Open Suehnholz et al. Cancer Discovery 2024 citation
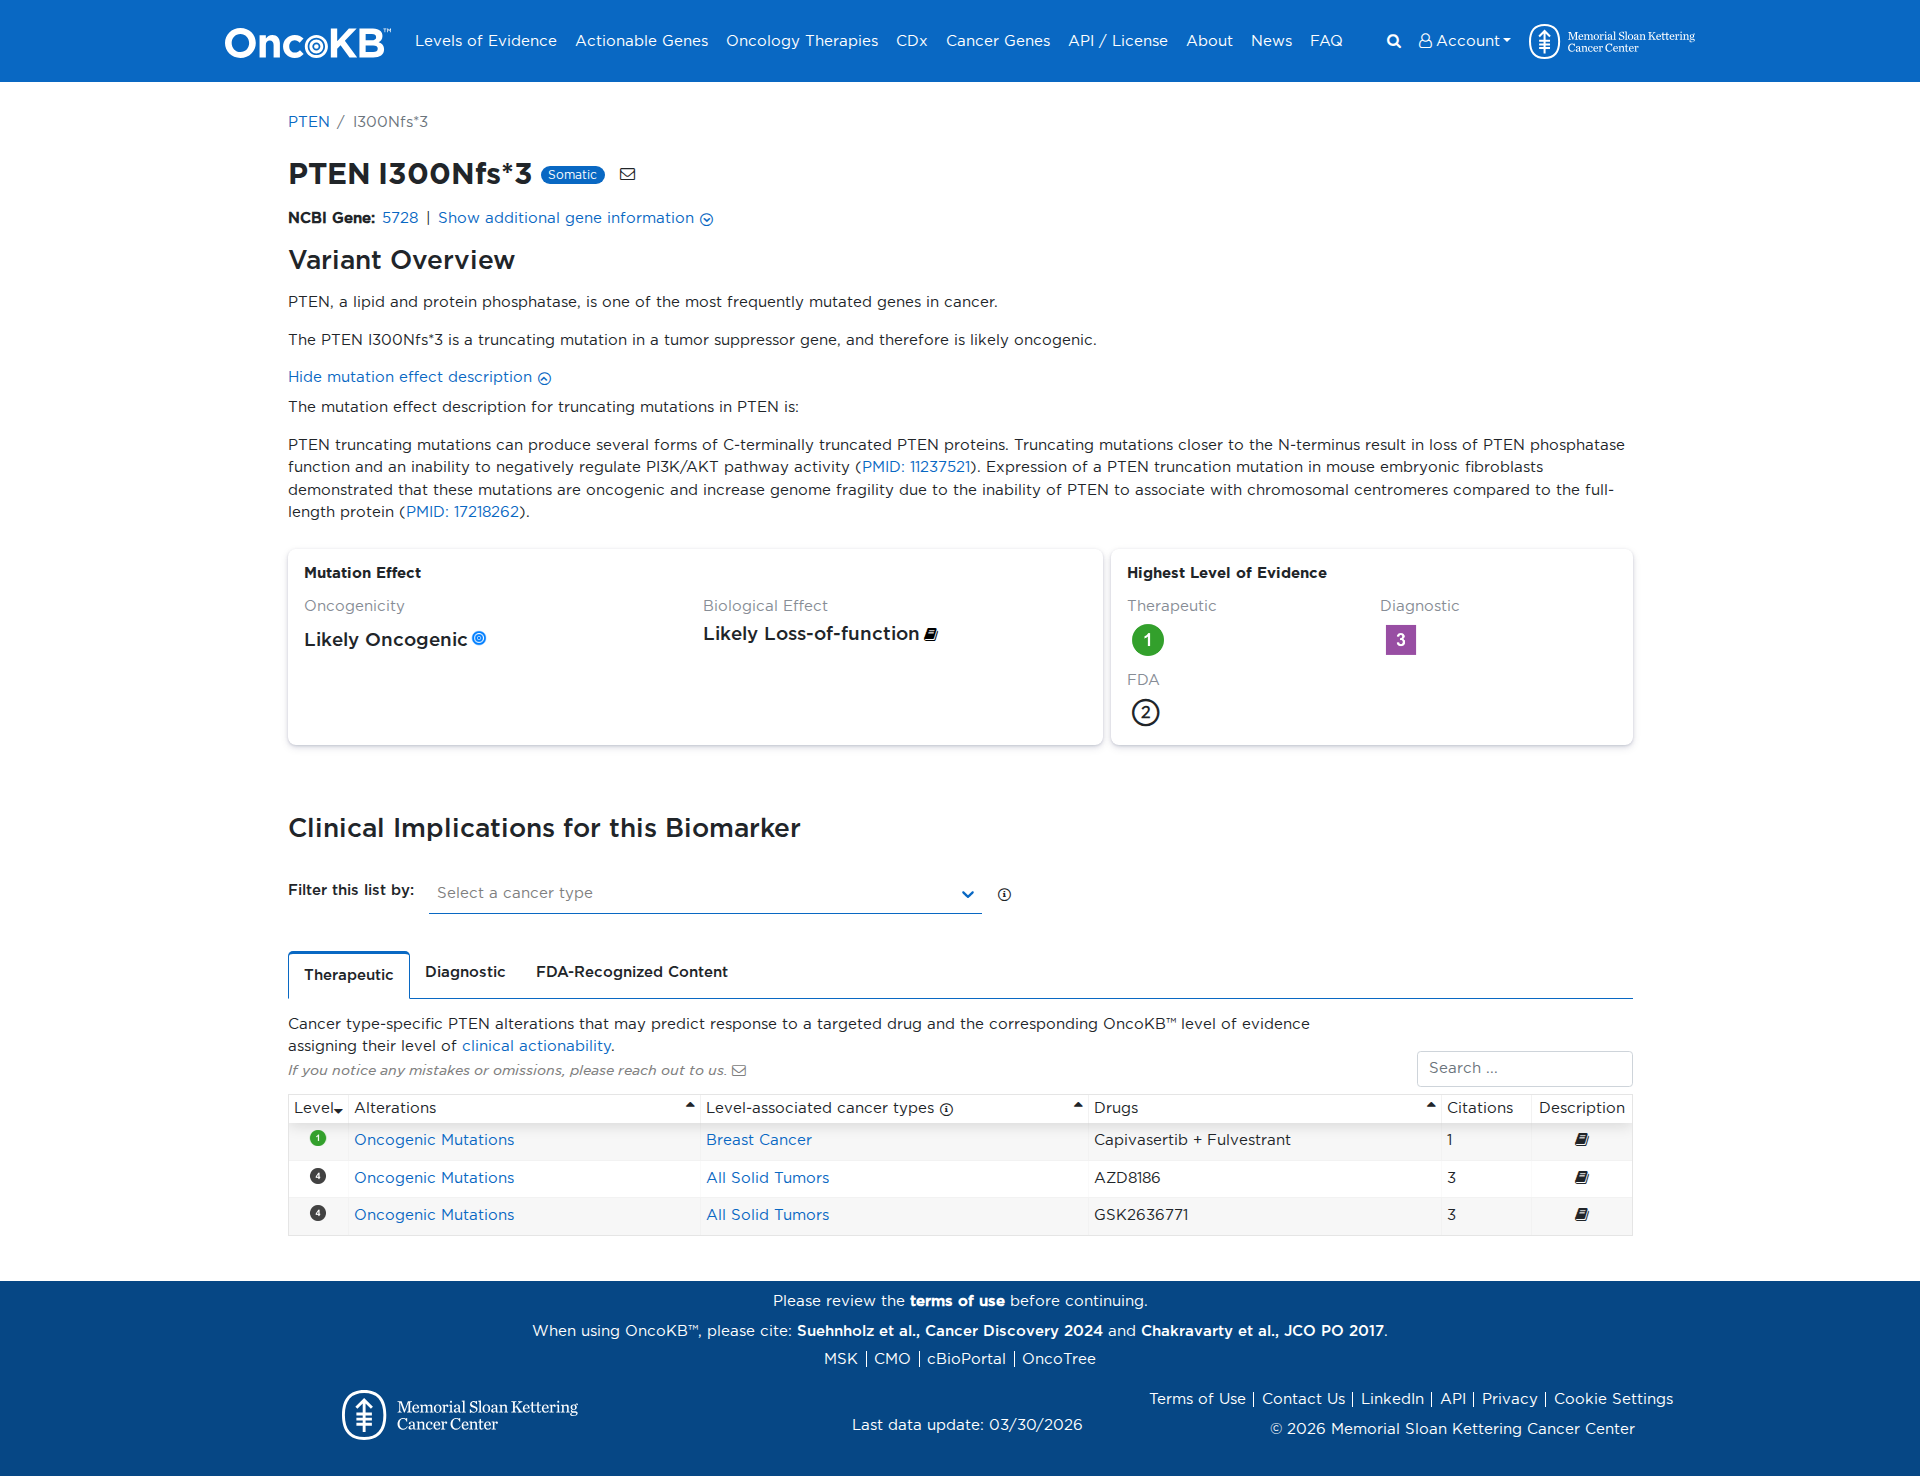Viewport: 1920px width, 1476px height. tap(950, 1331)
